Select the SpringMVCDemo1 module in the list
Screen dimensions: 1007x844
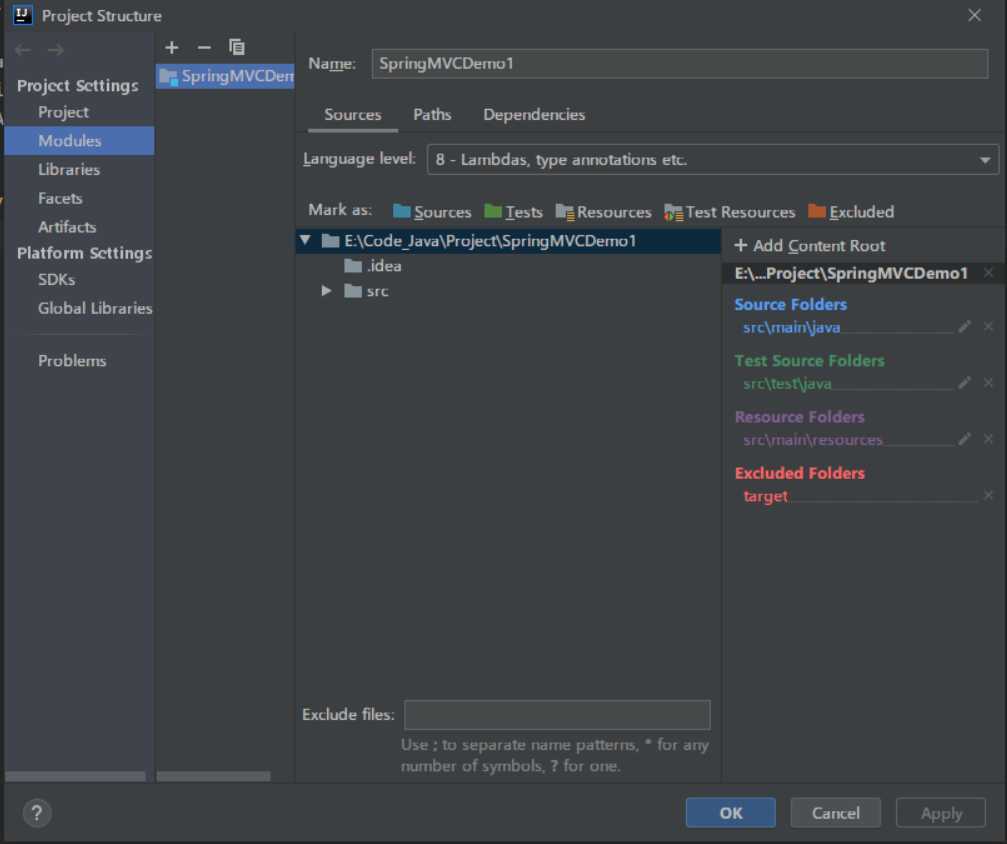point(225,76)
